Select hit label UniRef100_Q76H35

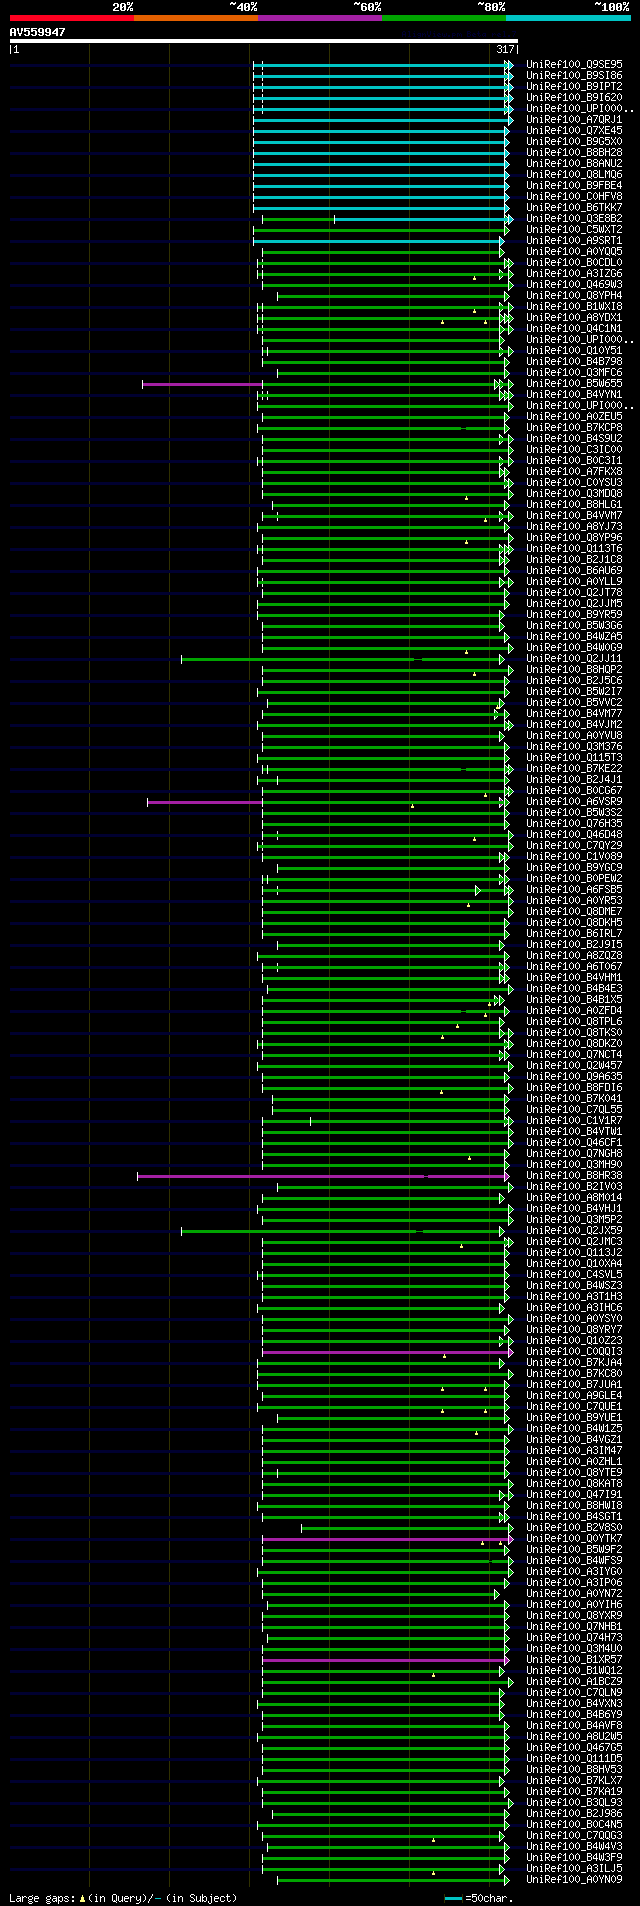coord(574,823)
